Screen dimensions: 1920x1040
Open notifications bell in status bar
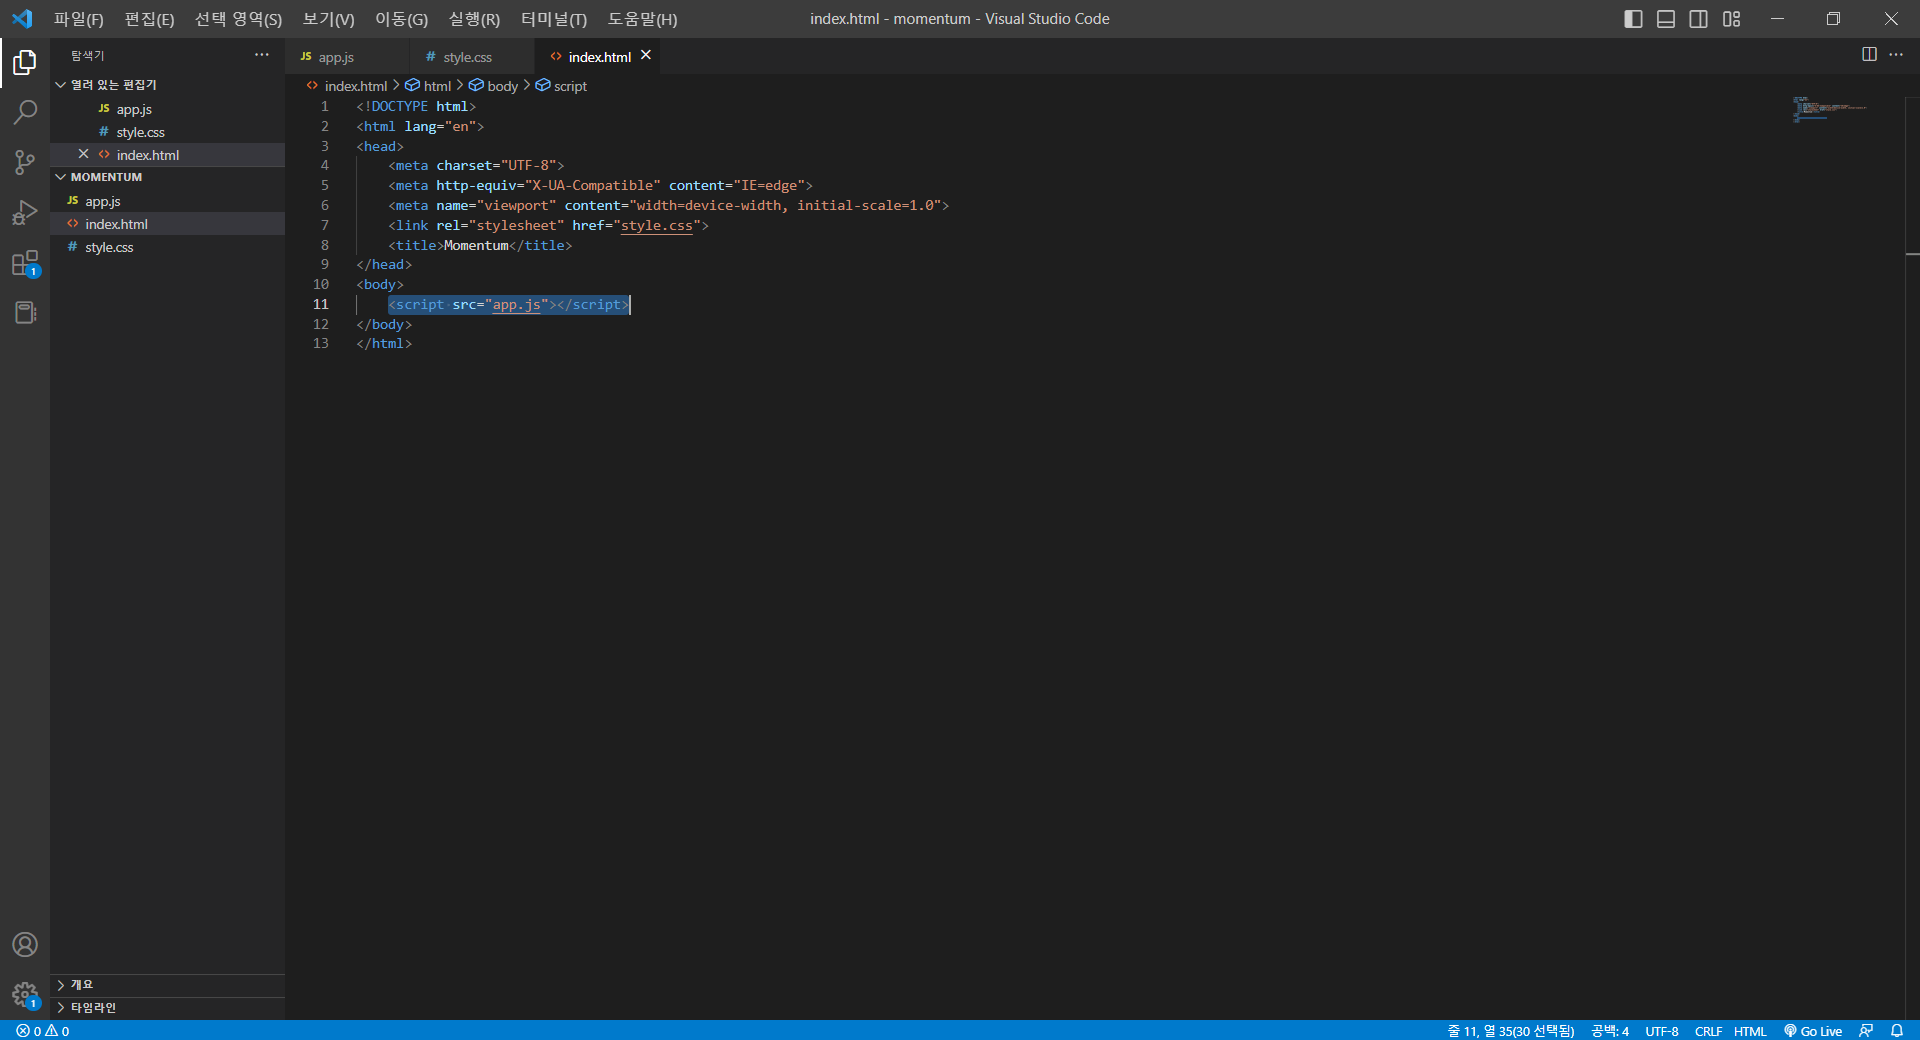click(1897, 1031)
